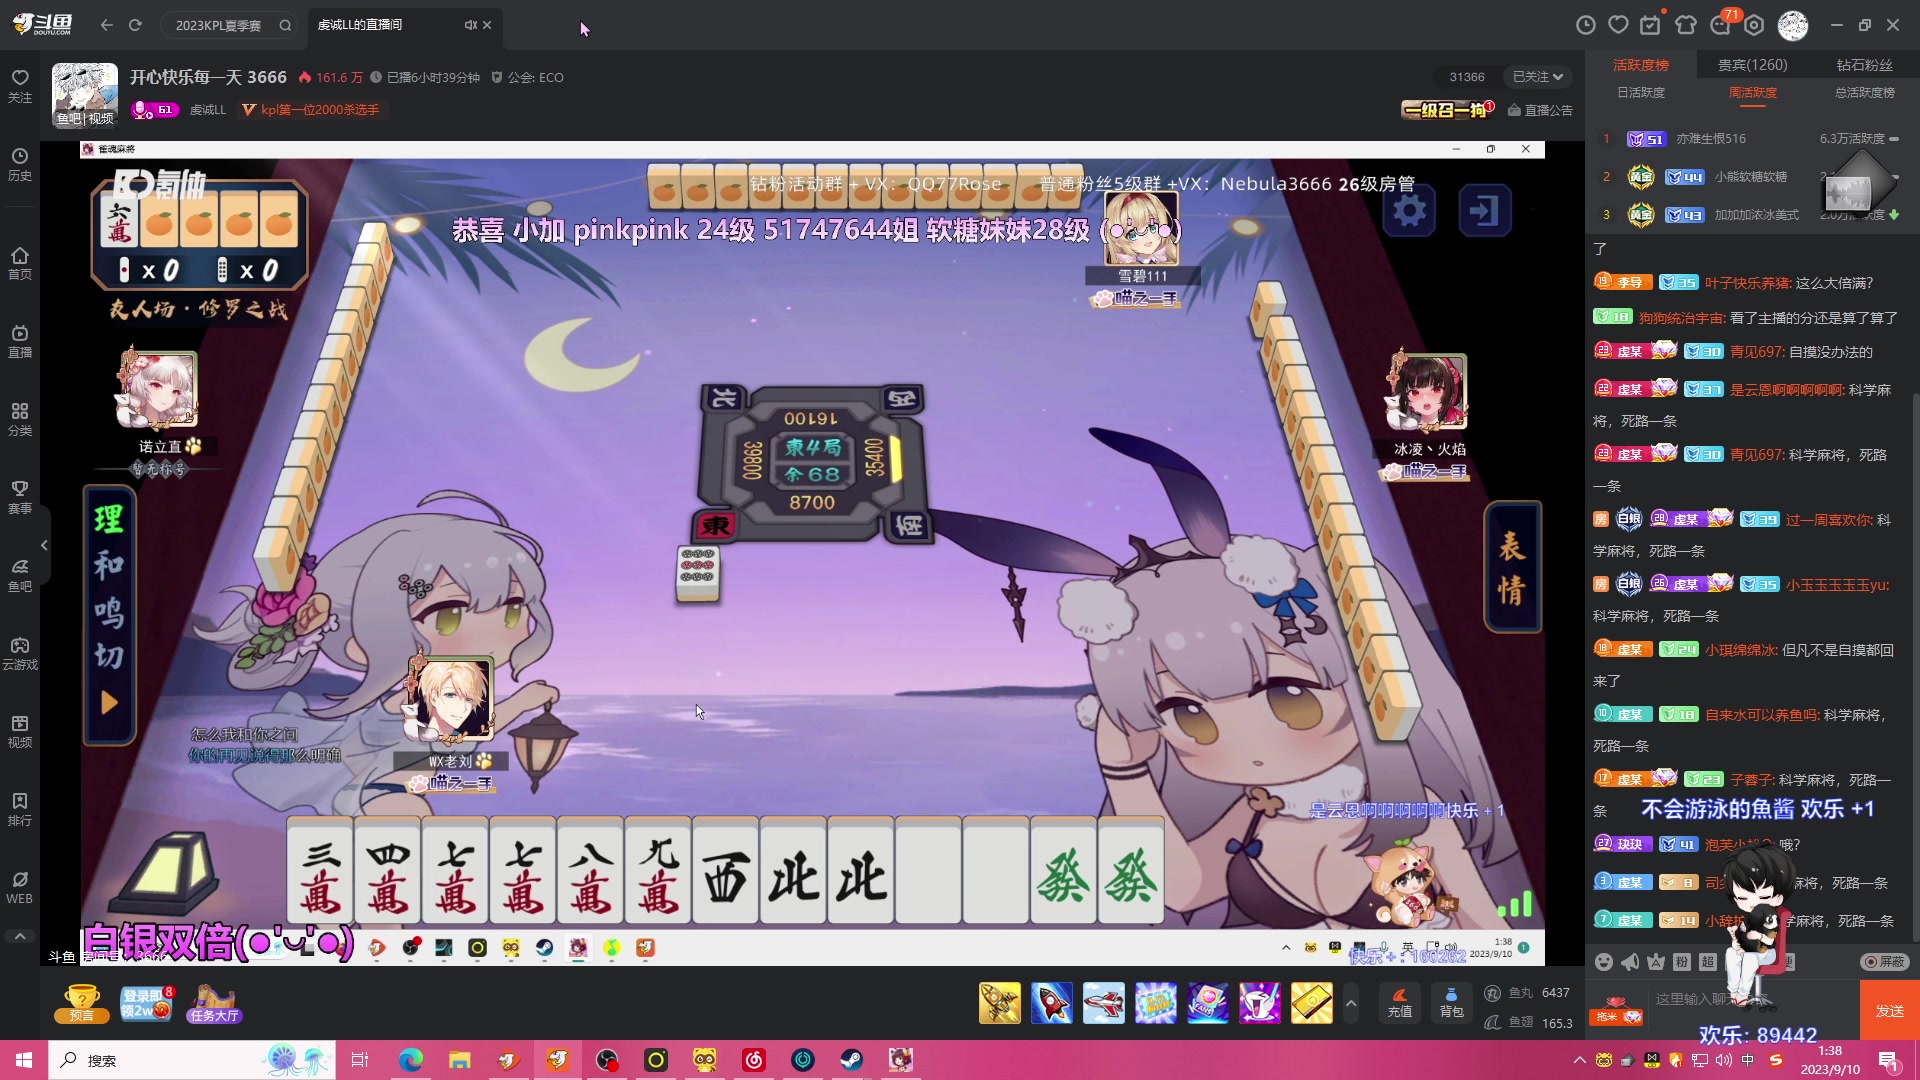Image resolution: width=1920 pixels, height=1080 pixels.
Task: Expand the 已关注 follow dropdown
Action: [x=1537, y=77]
